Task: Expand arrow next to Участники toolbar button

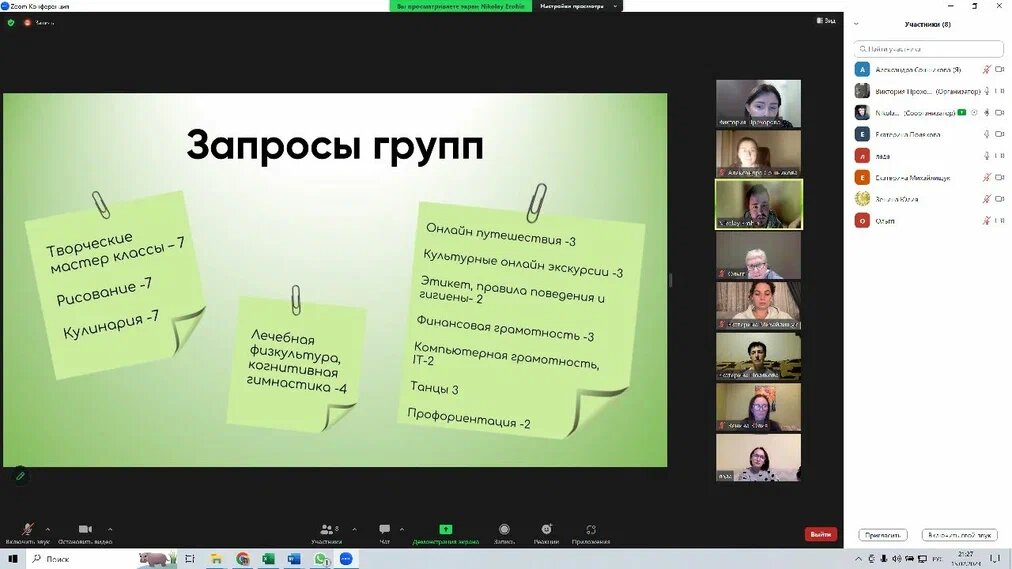Action: tap(354, 530)
